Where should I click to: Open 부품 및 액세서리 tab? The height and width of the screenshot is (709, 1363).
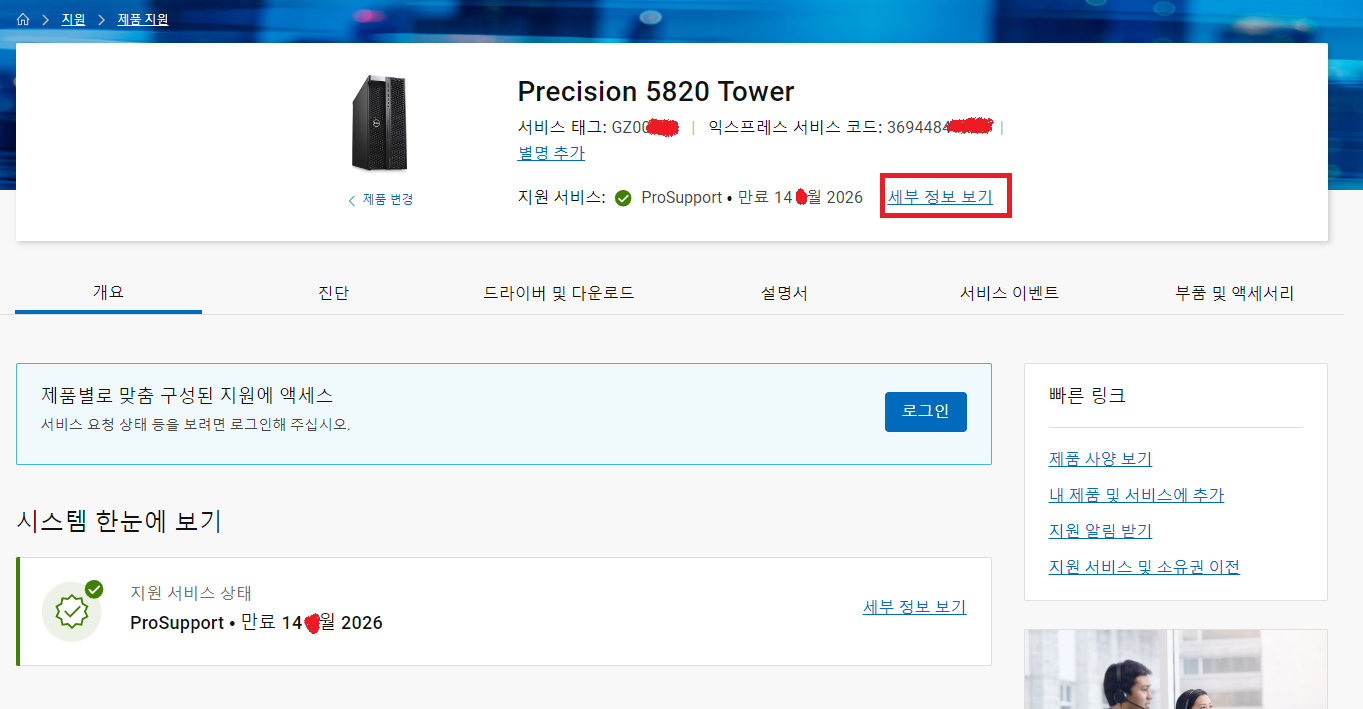[1235, 293]
